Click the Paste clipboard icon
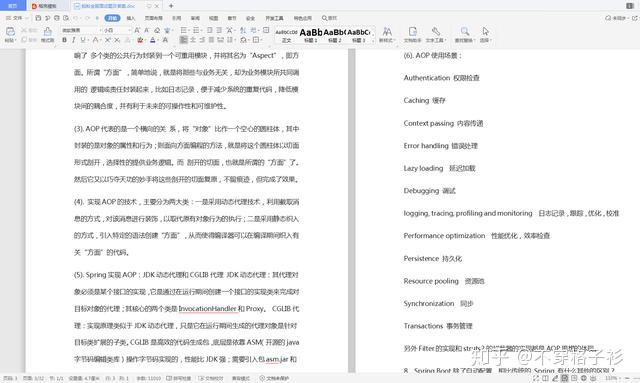Viewport: 640px width, 383px height. [10, 34]
